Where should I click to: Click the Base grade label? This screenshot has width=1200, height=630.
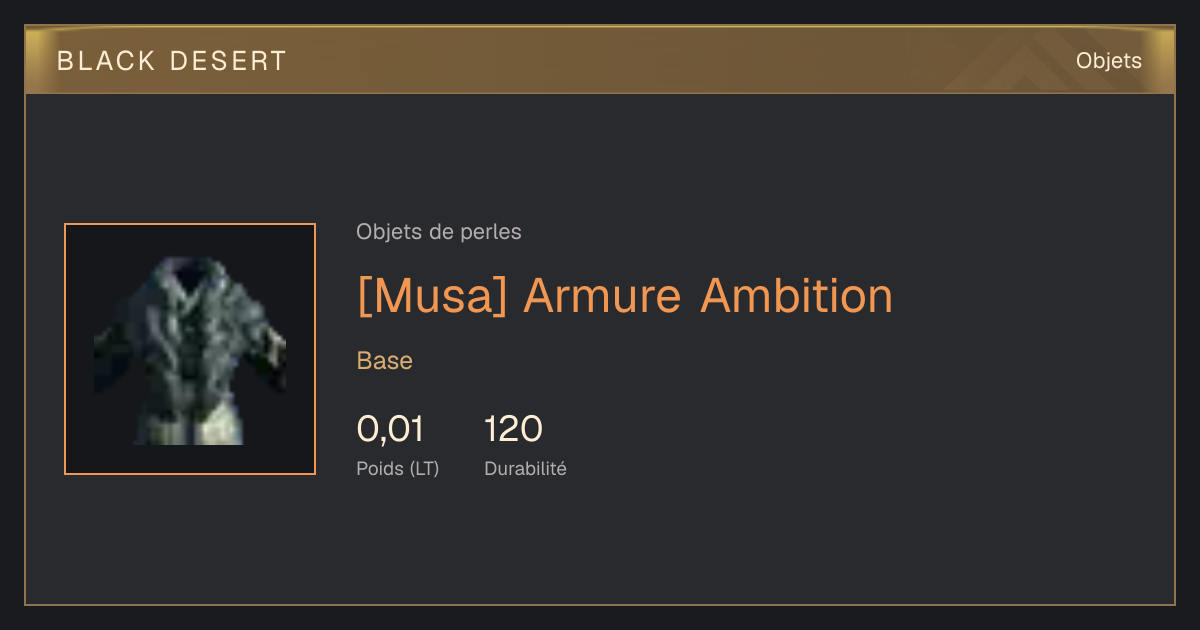(385, 361)
